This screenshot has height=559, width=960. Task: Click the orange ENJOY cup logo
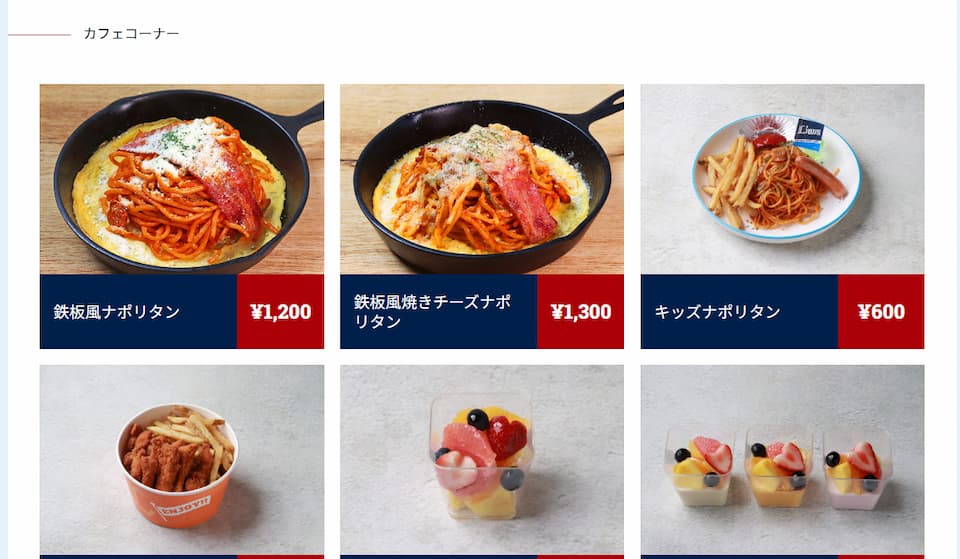click(x=181, y=506)
